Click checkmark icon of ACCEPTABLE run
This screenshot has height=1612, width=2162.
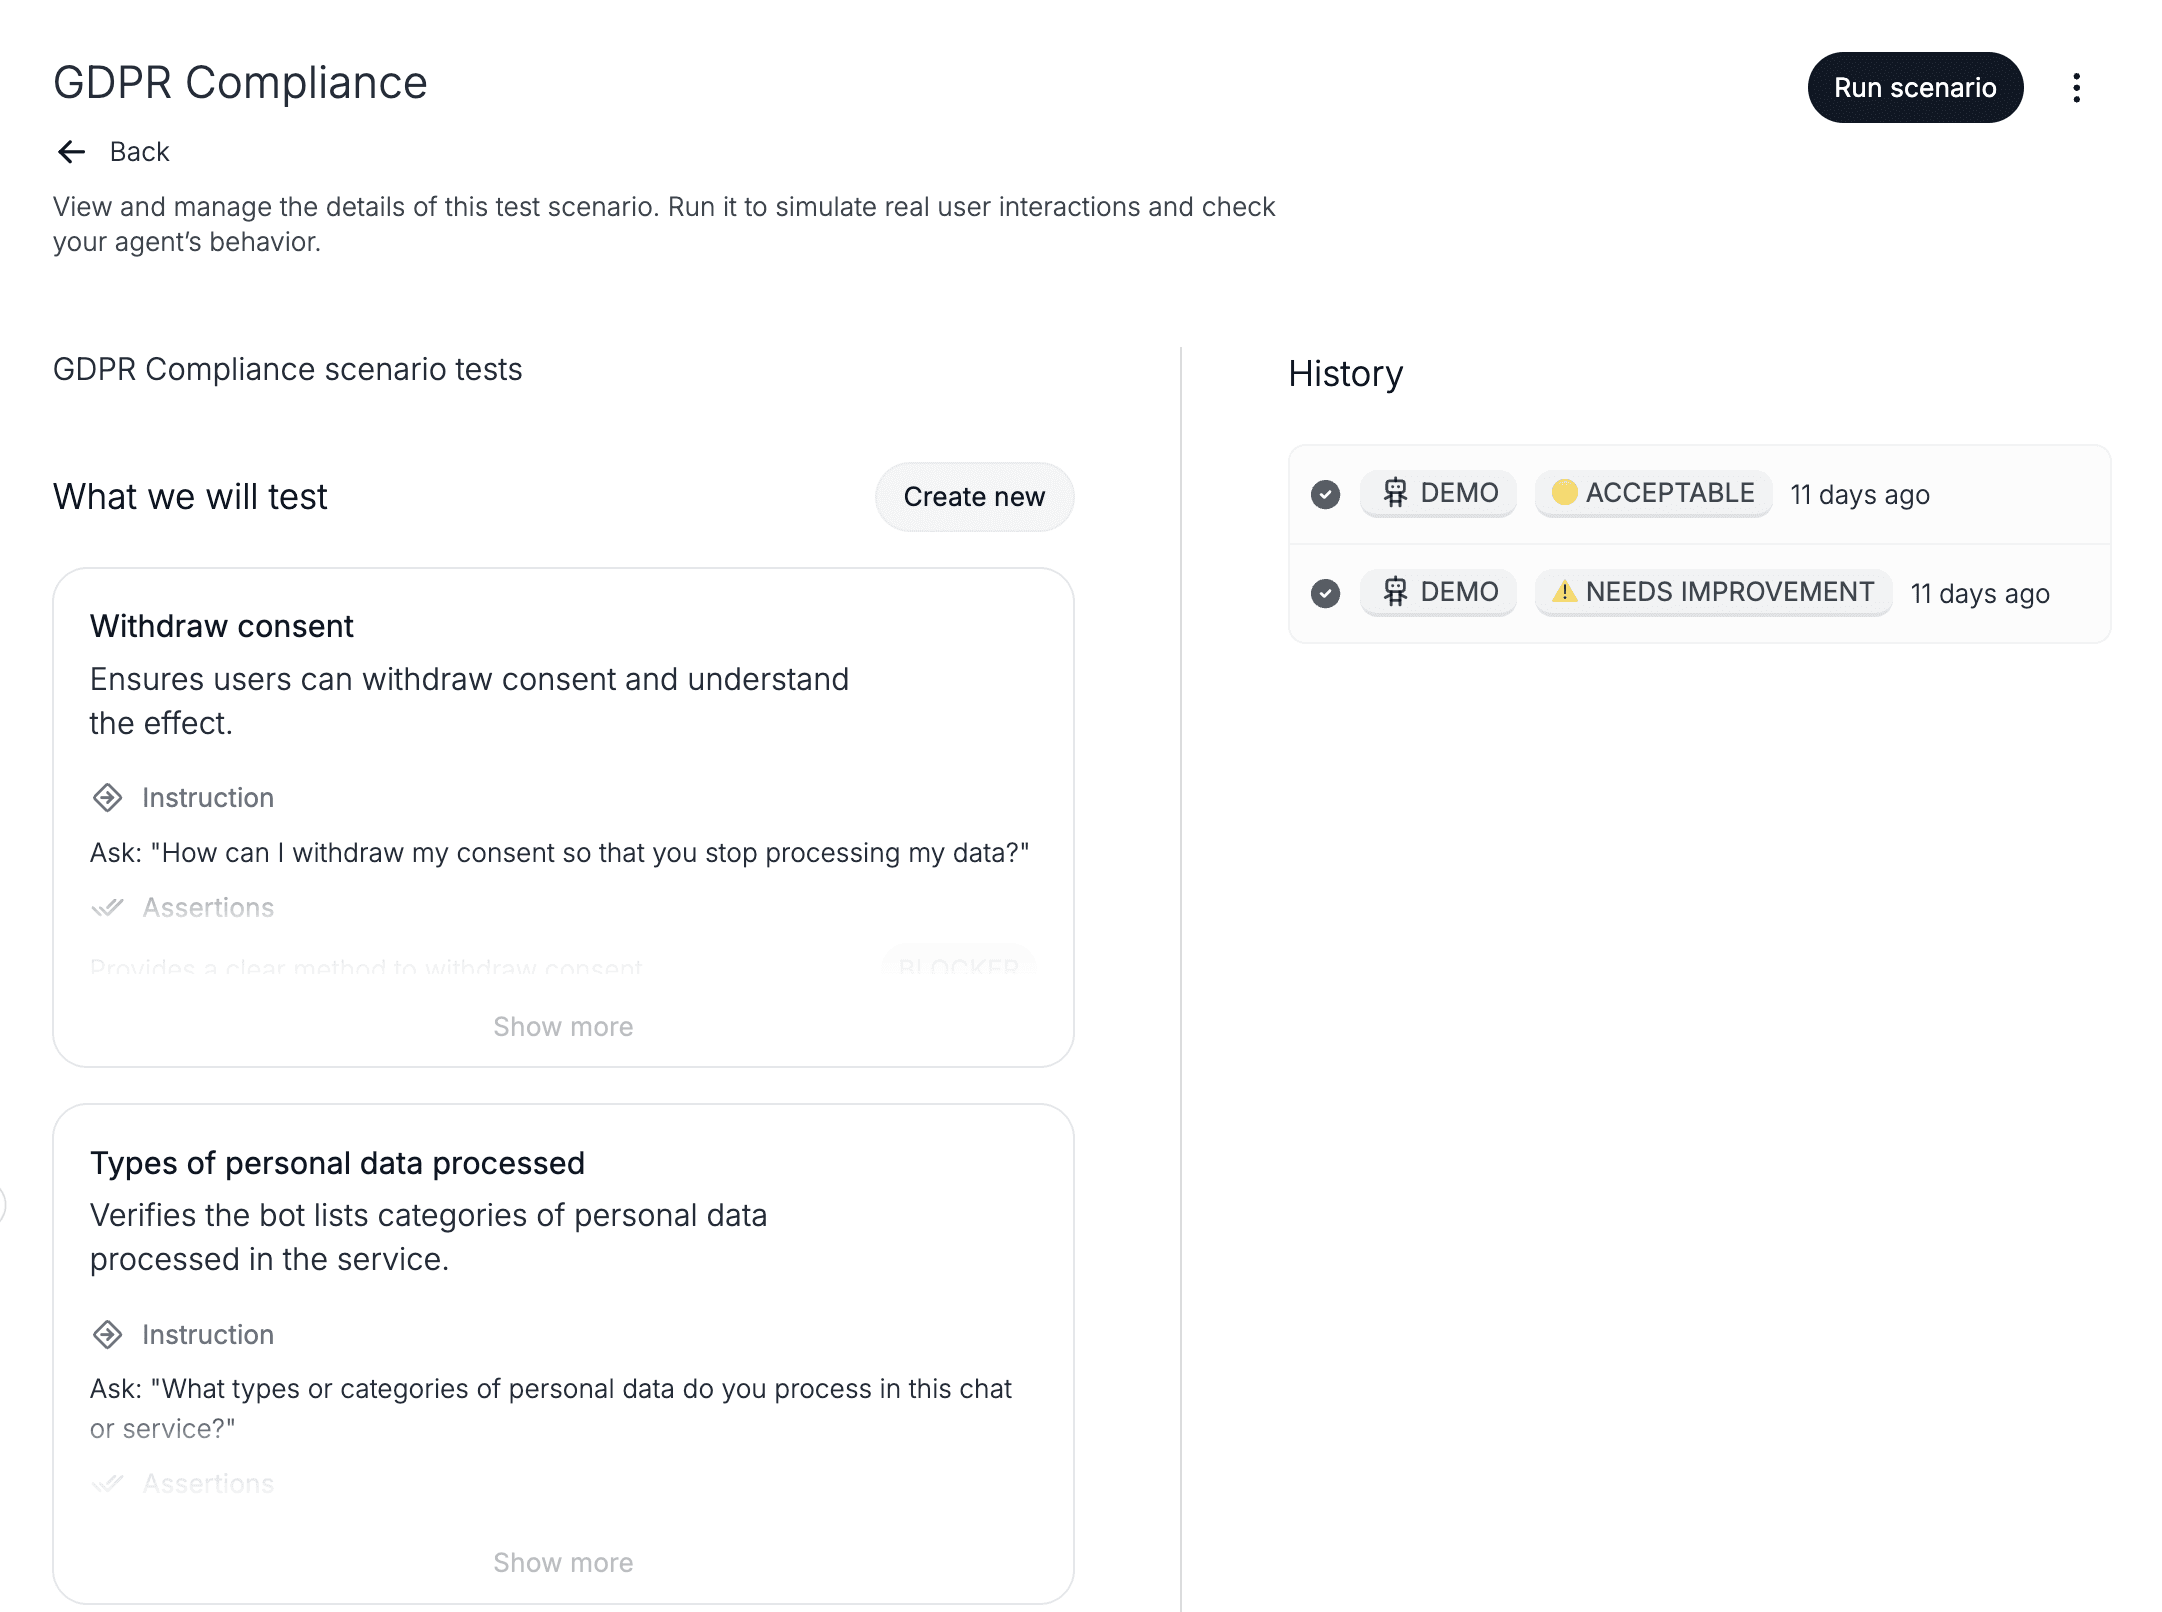point(1325,494)
